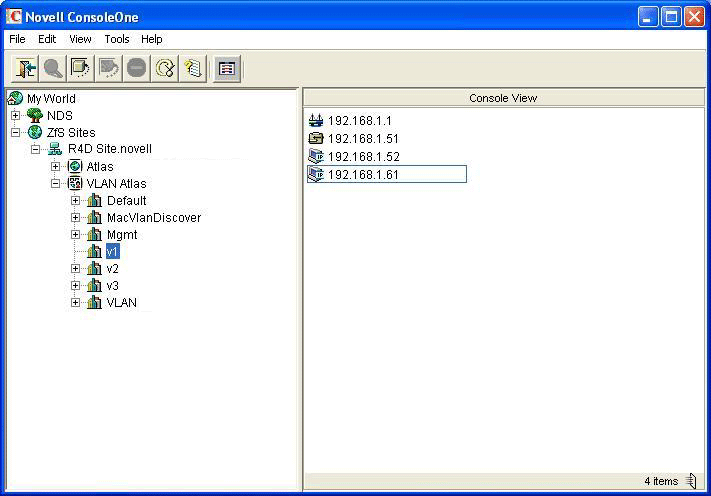
Task: Click the ConsoleOne title bar logo icon
Action: tap(14, 17)
